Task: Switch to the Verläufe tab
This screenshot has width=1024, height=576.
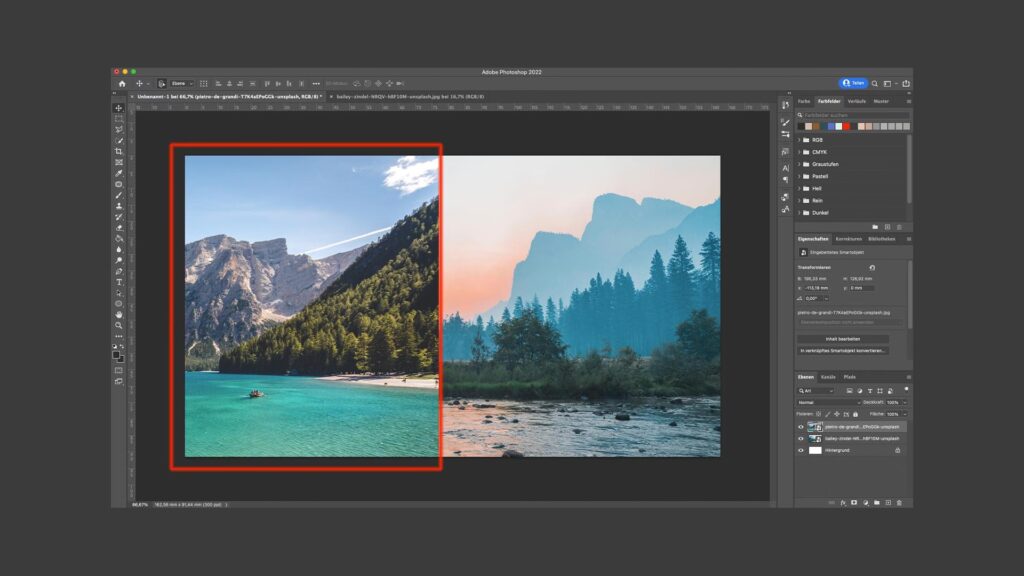Action: pyautogui.click(x=856, y=101)
